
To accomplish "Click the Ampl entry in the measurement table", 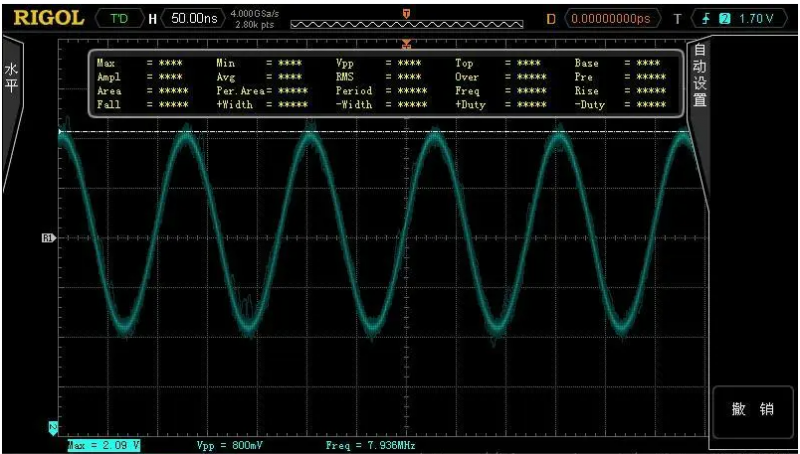I will (x=139, y=77).
